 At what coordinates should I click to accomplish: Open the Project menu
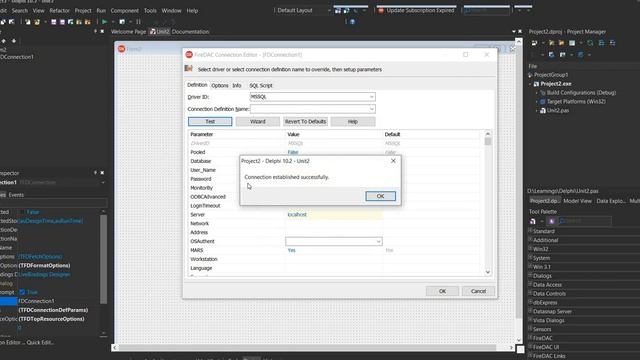click(83, 11)
